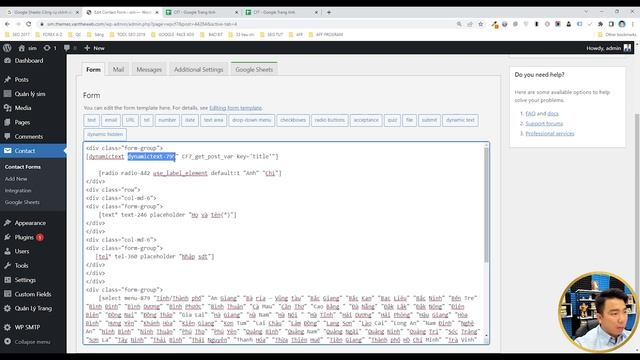This screenshot has width=640, height=360.
Task: Go back in the browser
Action: (x=7, y=24)
